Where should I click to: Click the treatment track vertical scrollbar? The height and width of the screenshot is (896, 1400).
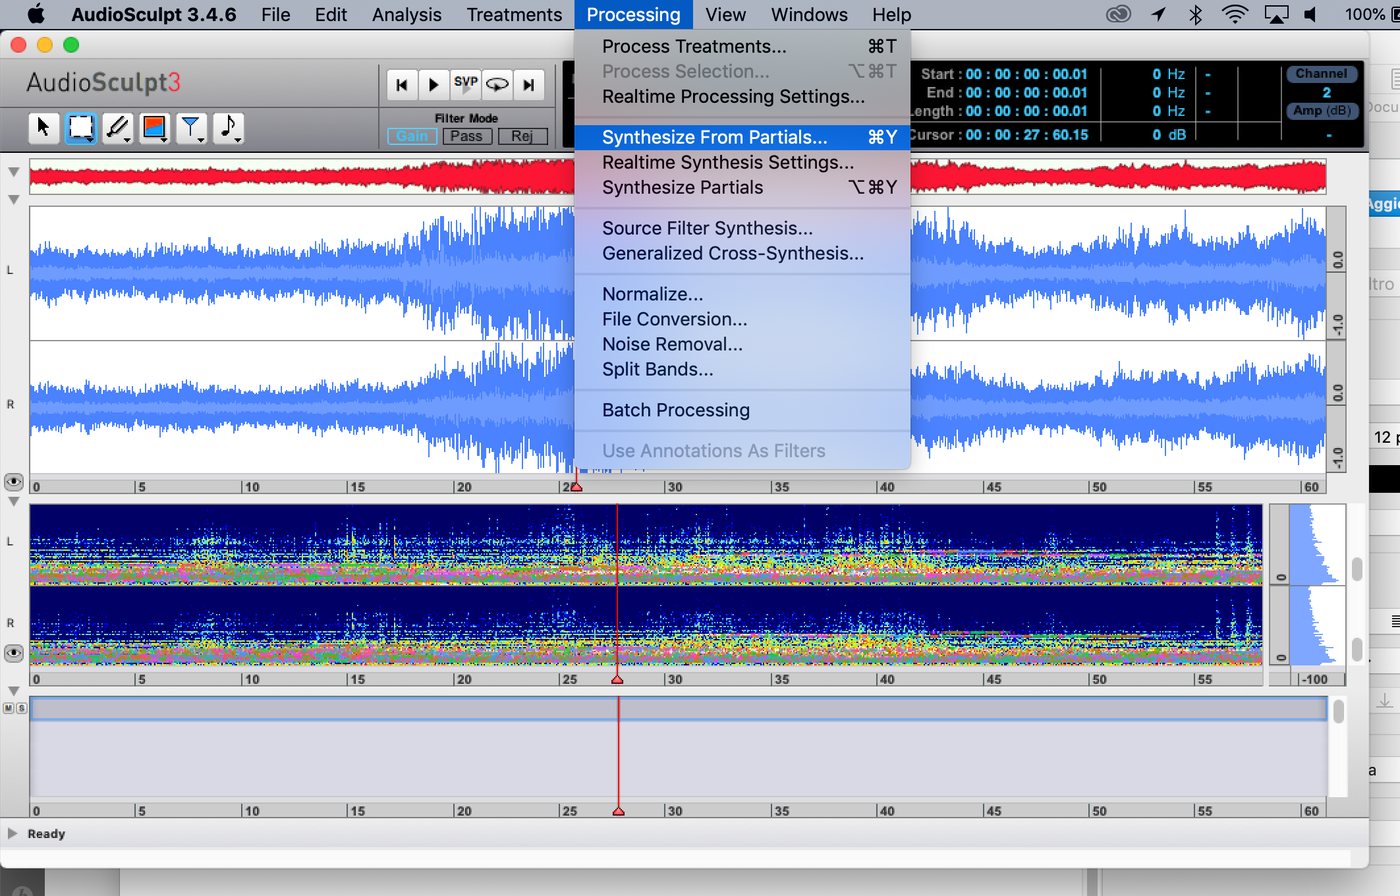click(x=1338, y=711)
